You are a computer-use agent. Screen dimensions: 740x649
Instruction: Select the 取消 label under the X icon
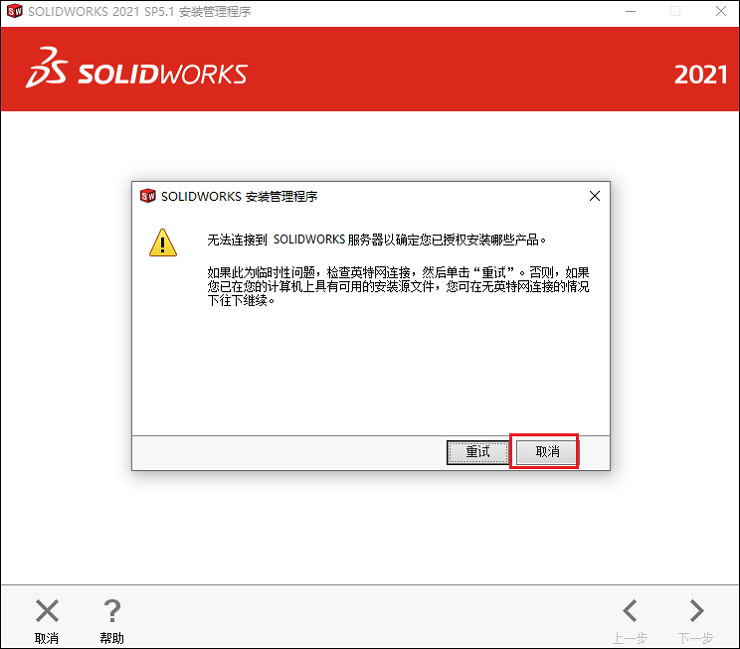47,638
